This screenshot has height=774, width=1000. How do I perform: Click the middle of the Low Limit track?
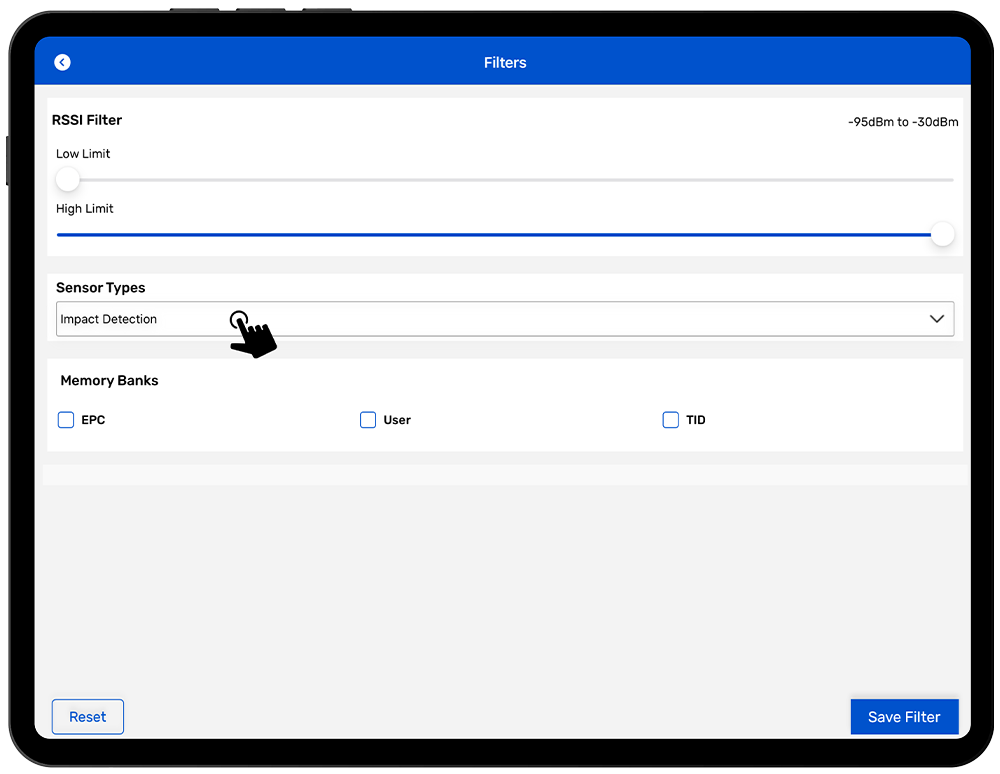pos(505,180)
